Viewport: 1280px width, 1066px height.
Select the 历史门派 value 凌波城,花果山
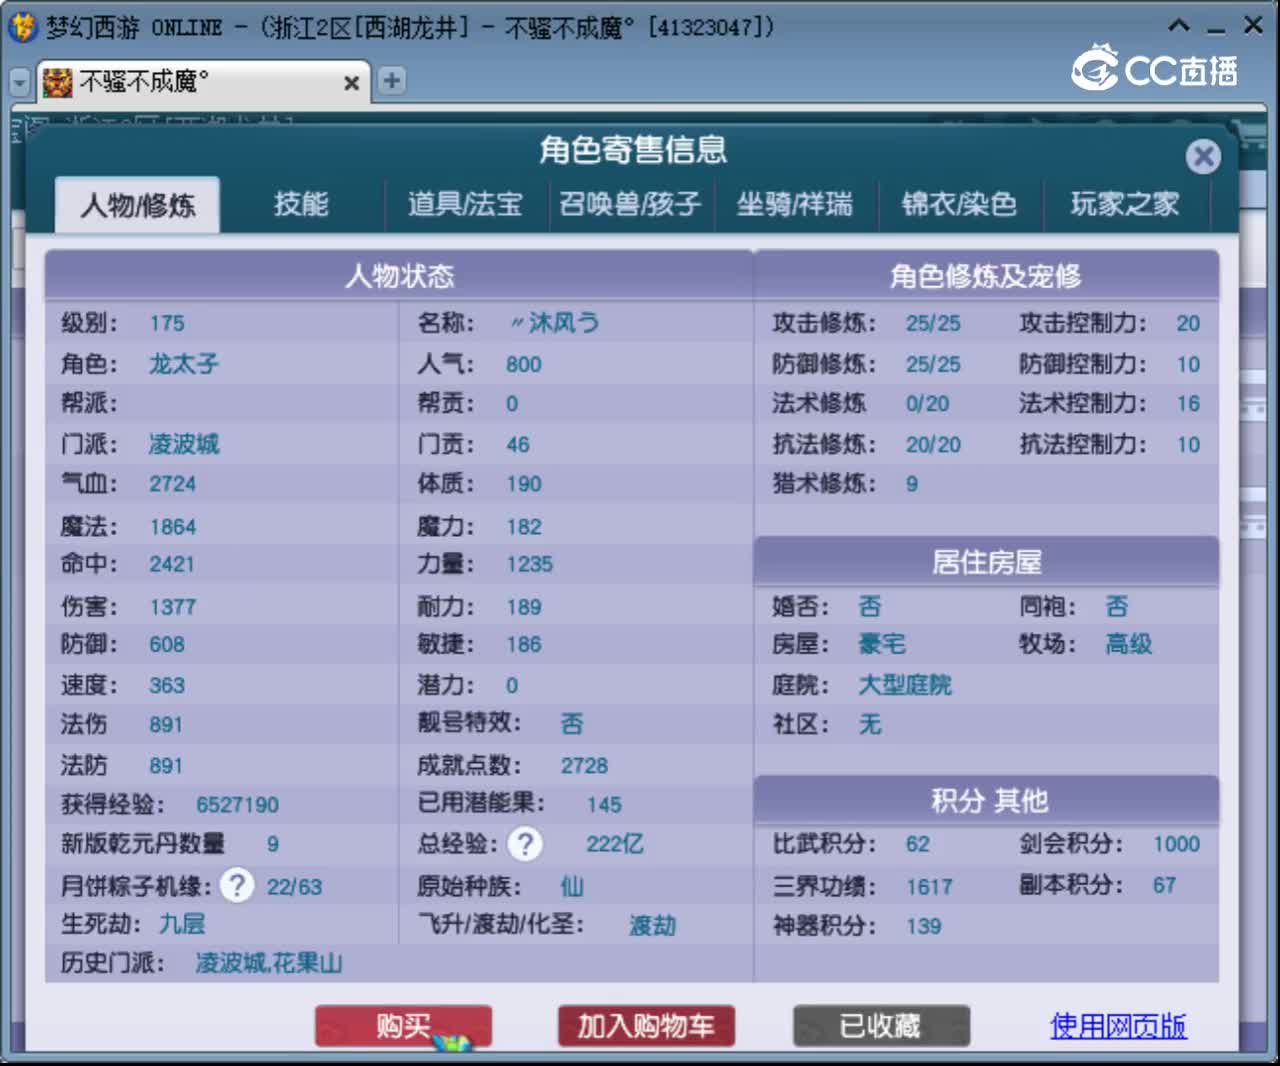(x=269, y=963)
